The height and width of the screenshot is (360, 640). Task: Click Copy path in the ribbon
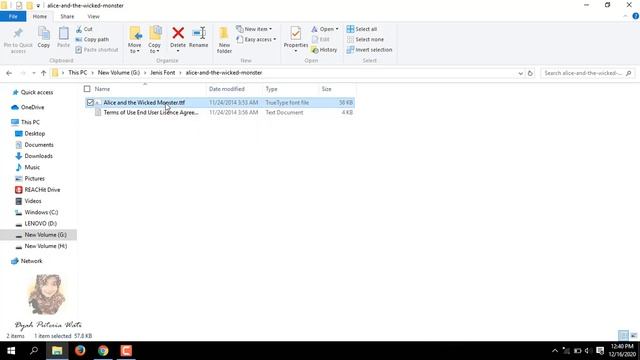point(92,39)
